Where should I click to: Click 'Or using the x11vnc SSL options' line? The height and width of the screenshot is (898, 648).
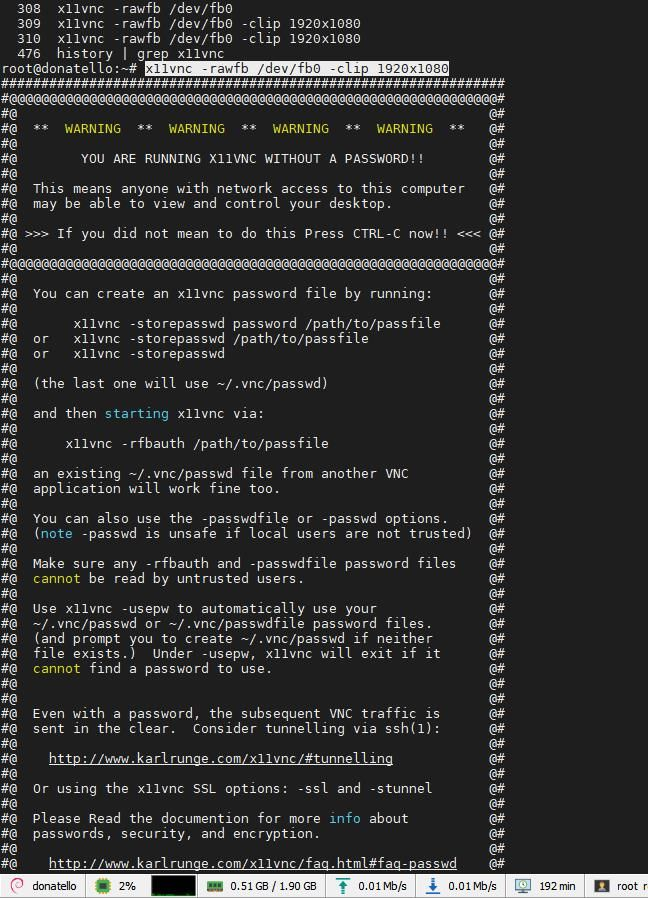pos(232,789)
